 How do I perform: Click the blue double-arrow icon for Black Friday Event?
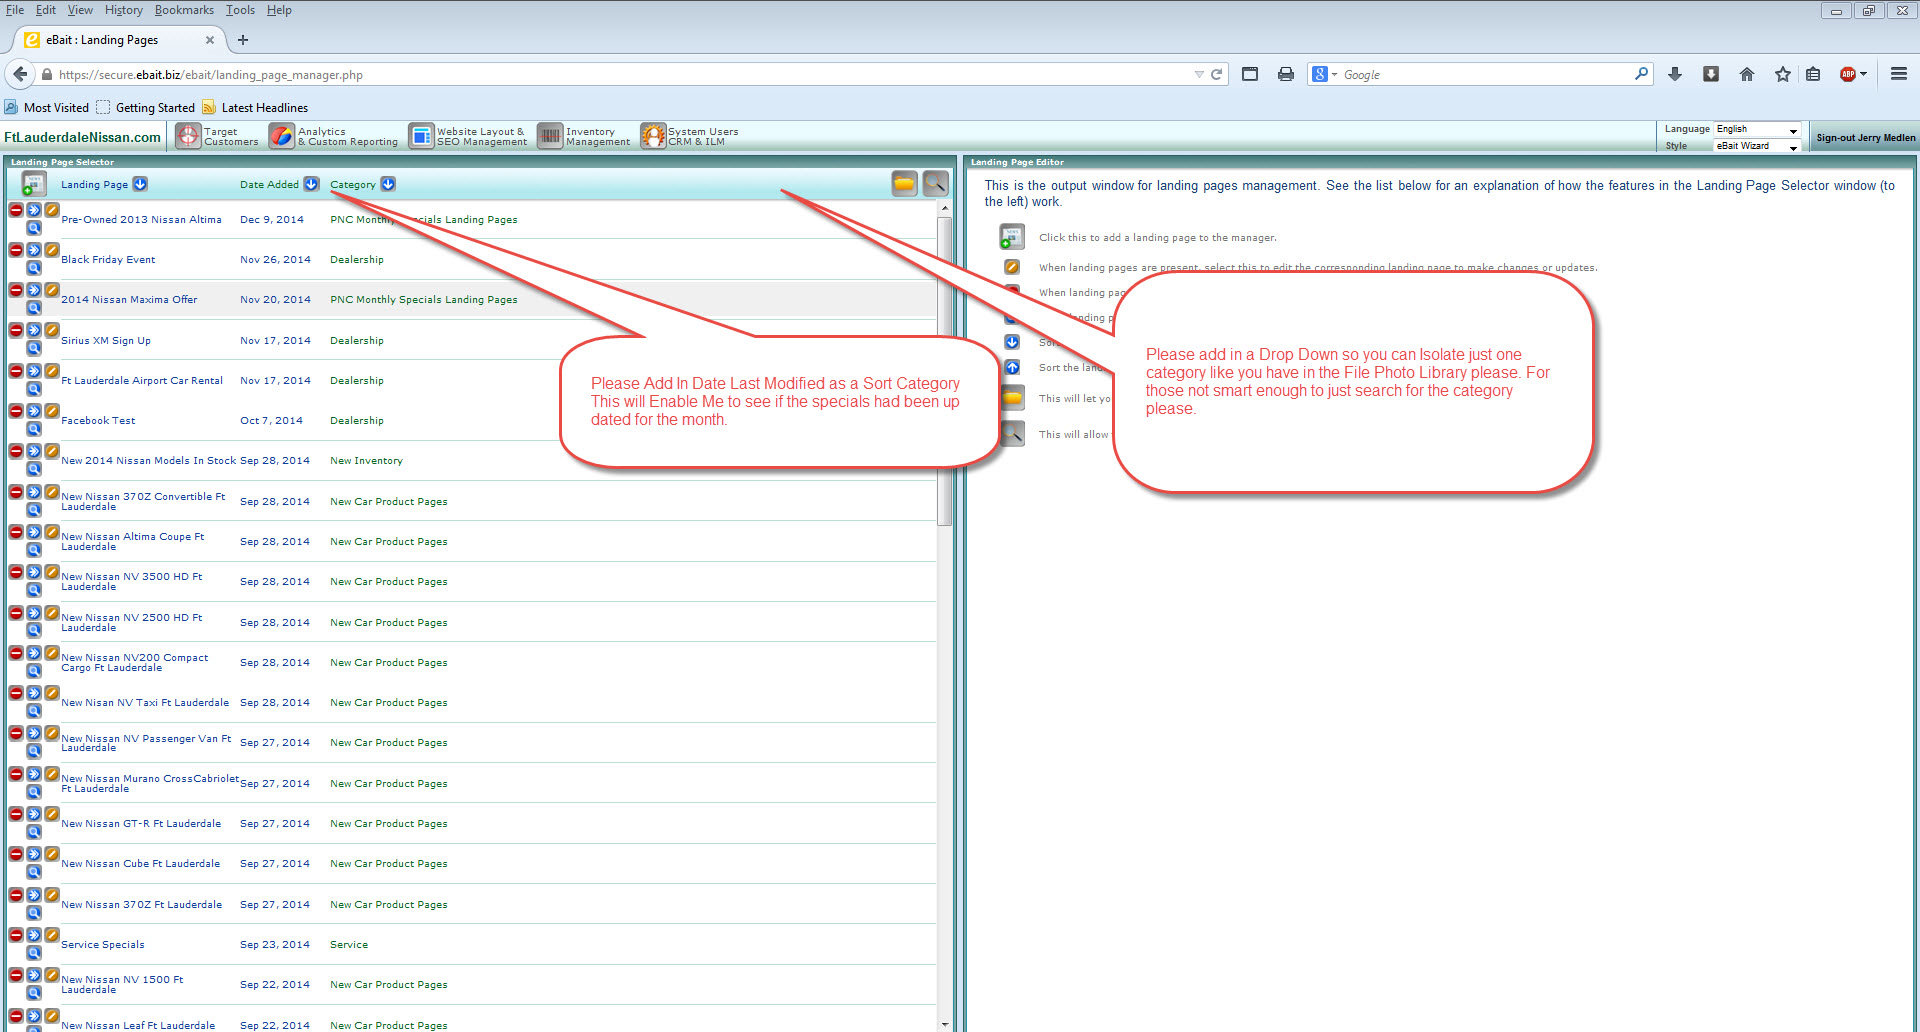(34, 250)
